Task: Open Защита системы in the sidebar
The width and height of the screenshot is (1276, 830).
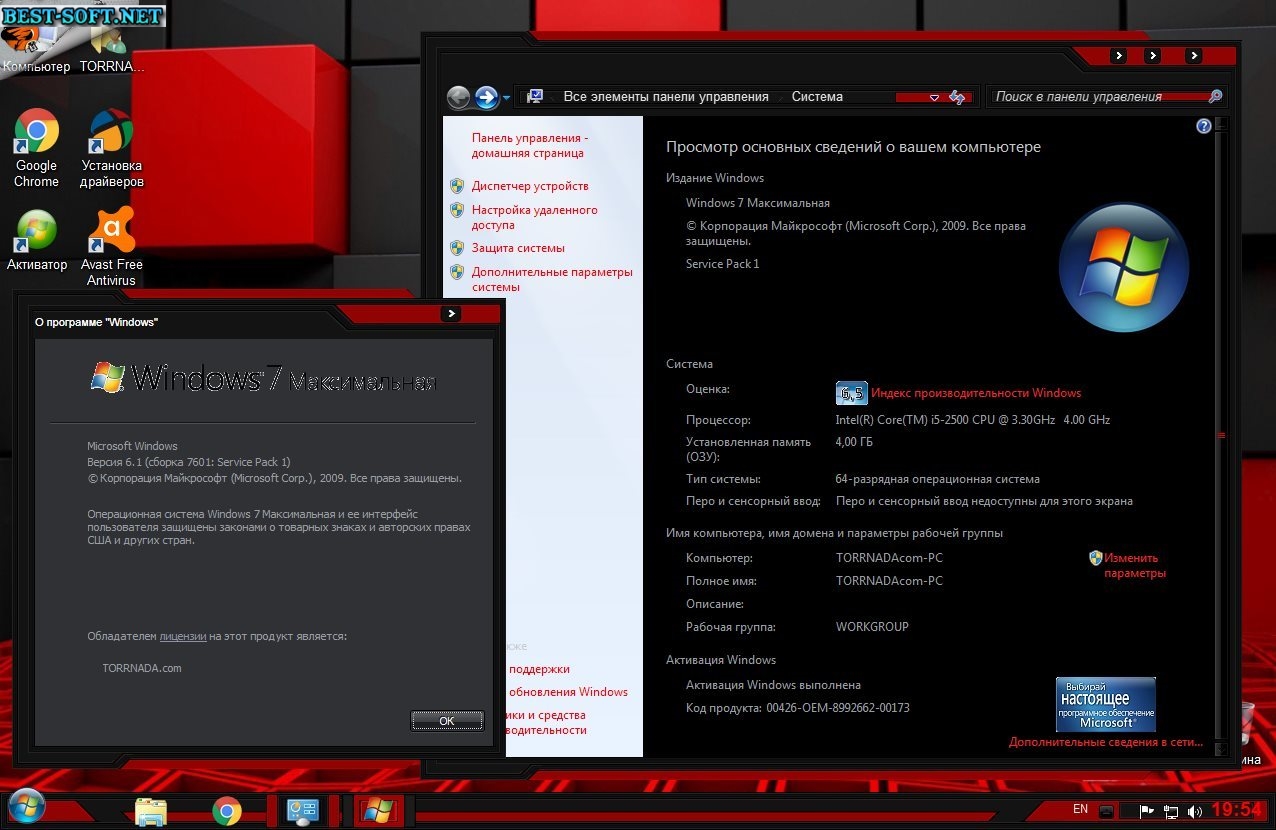Action: click(x=518, y=248)
